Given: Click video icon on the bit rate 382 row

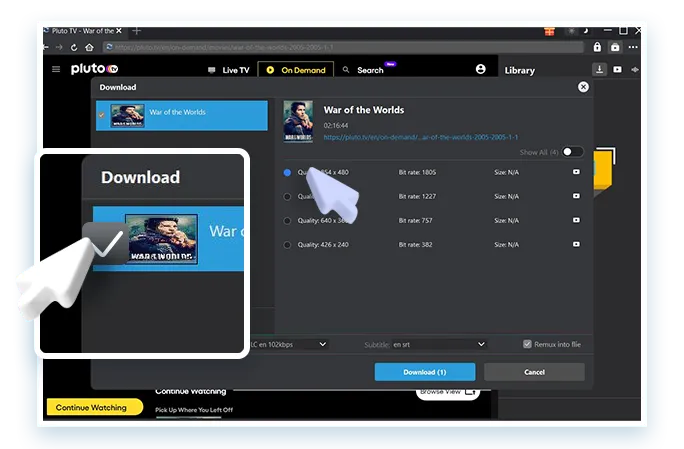Looking at the screenshot, I should tap(576, 244).
